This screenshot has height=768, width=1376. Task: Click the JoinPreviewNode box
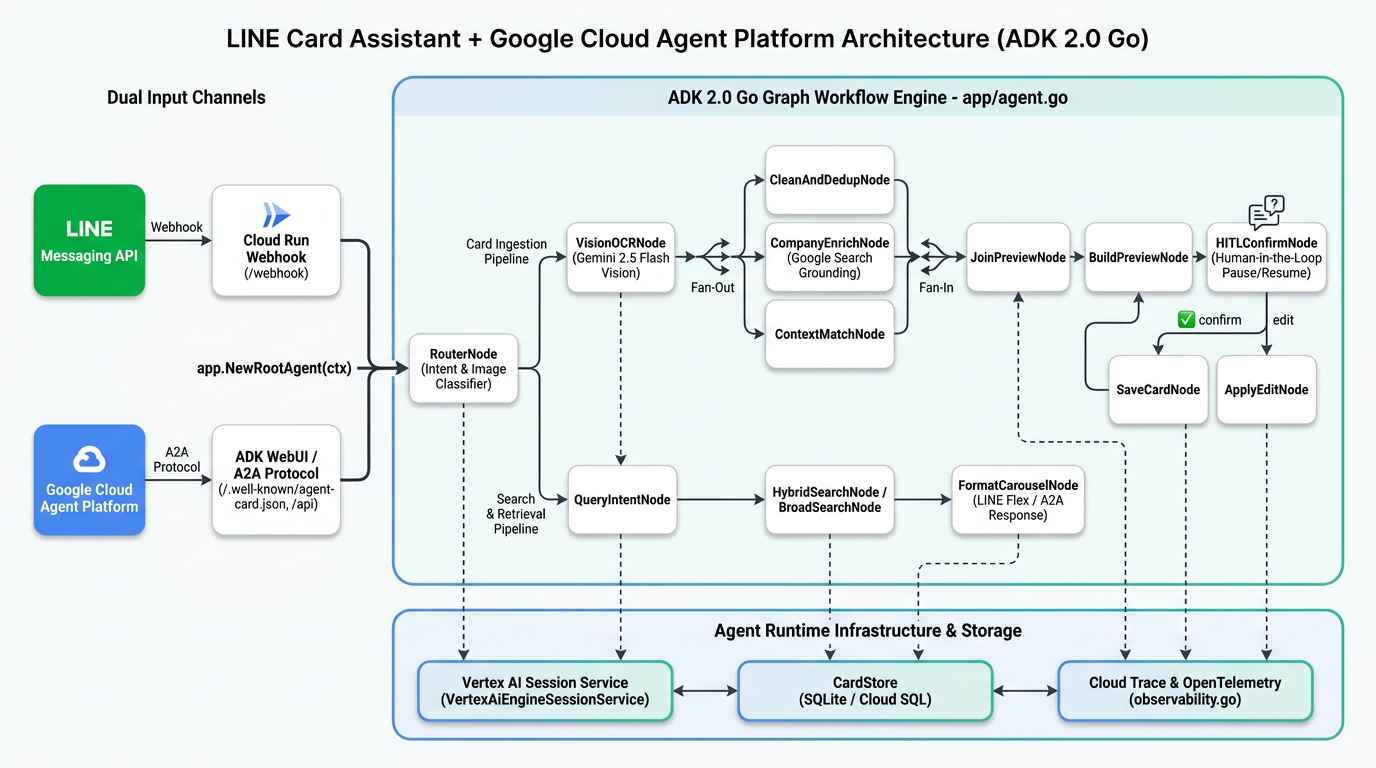tap(1018, 257)
